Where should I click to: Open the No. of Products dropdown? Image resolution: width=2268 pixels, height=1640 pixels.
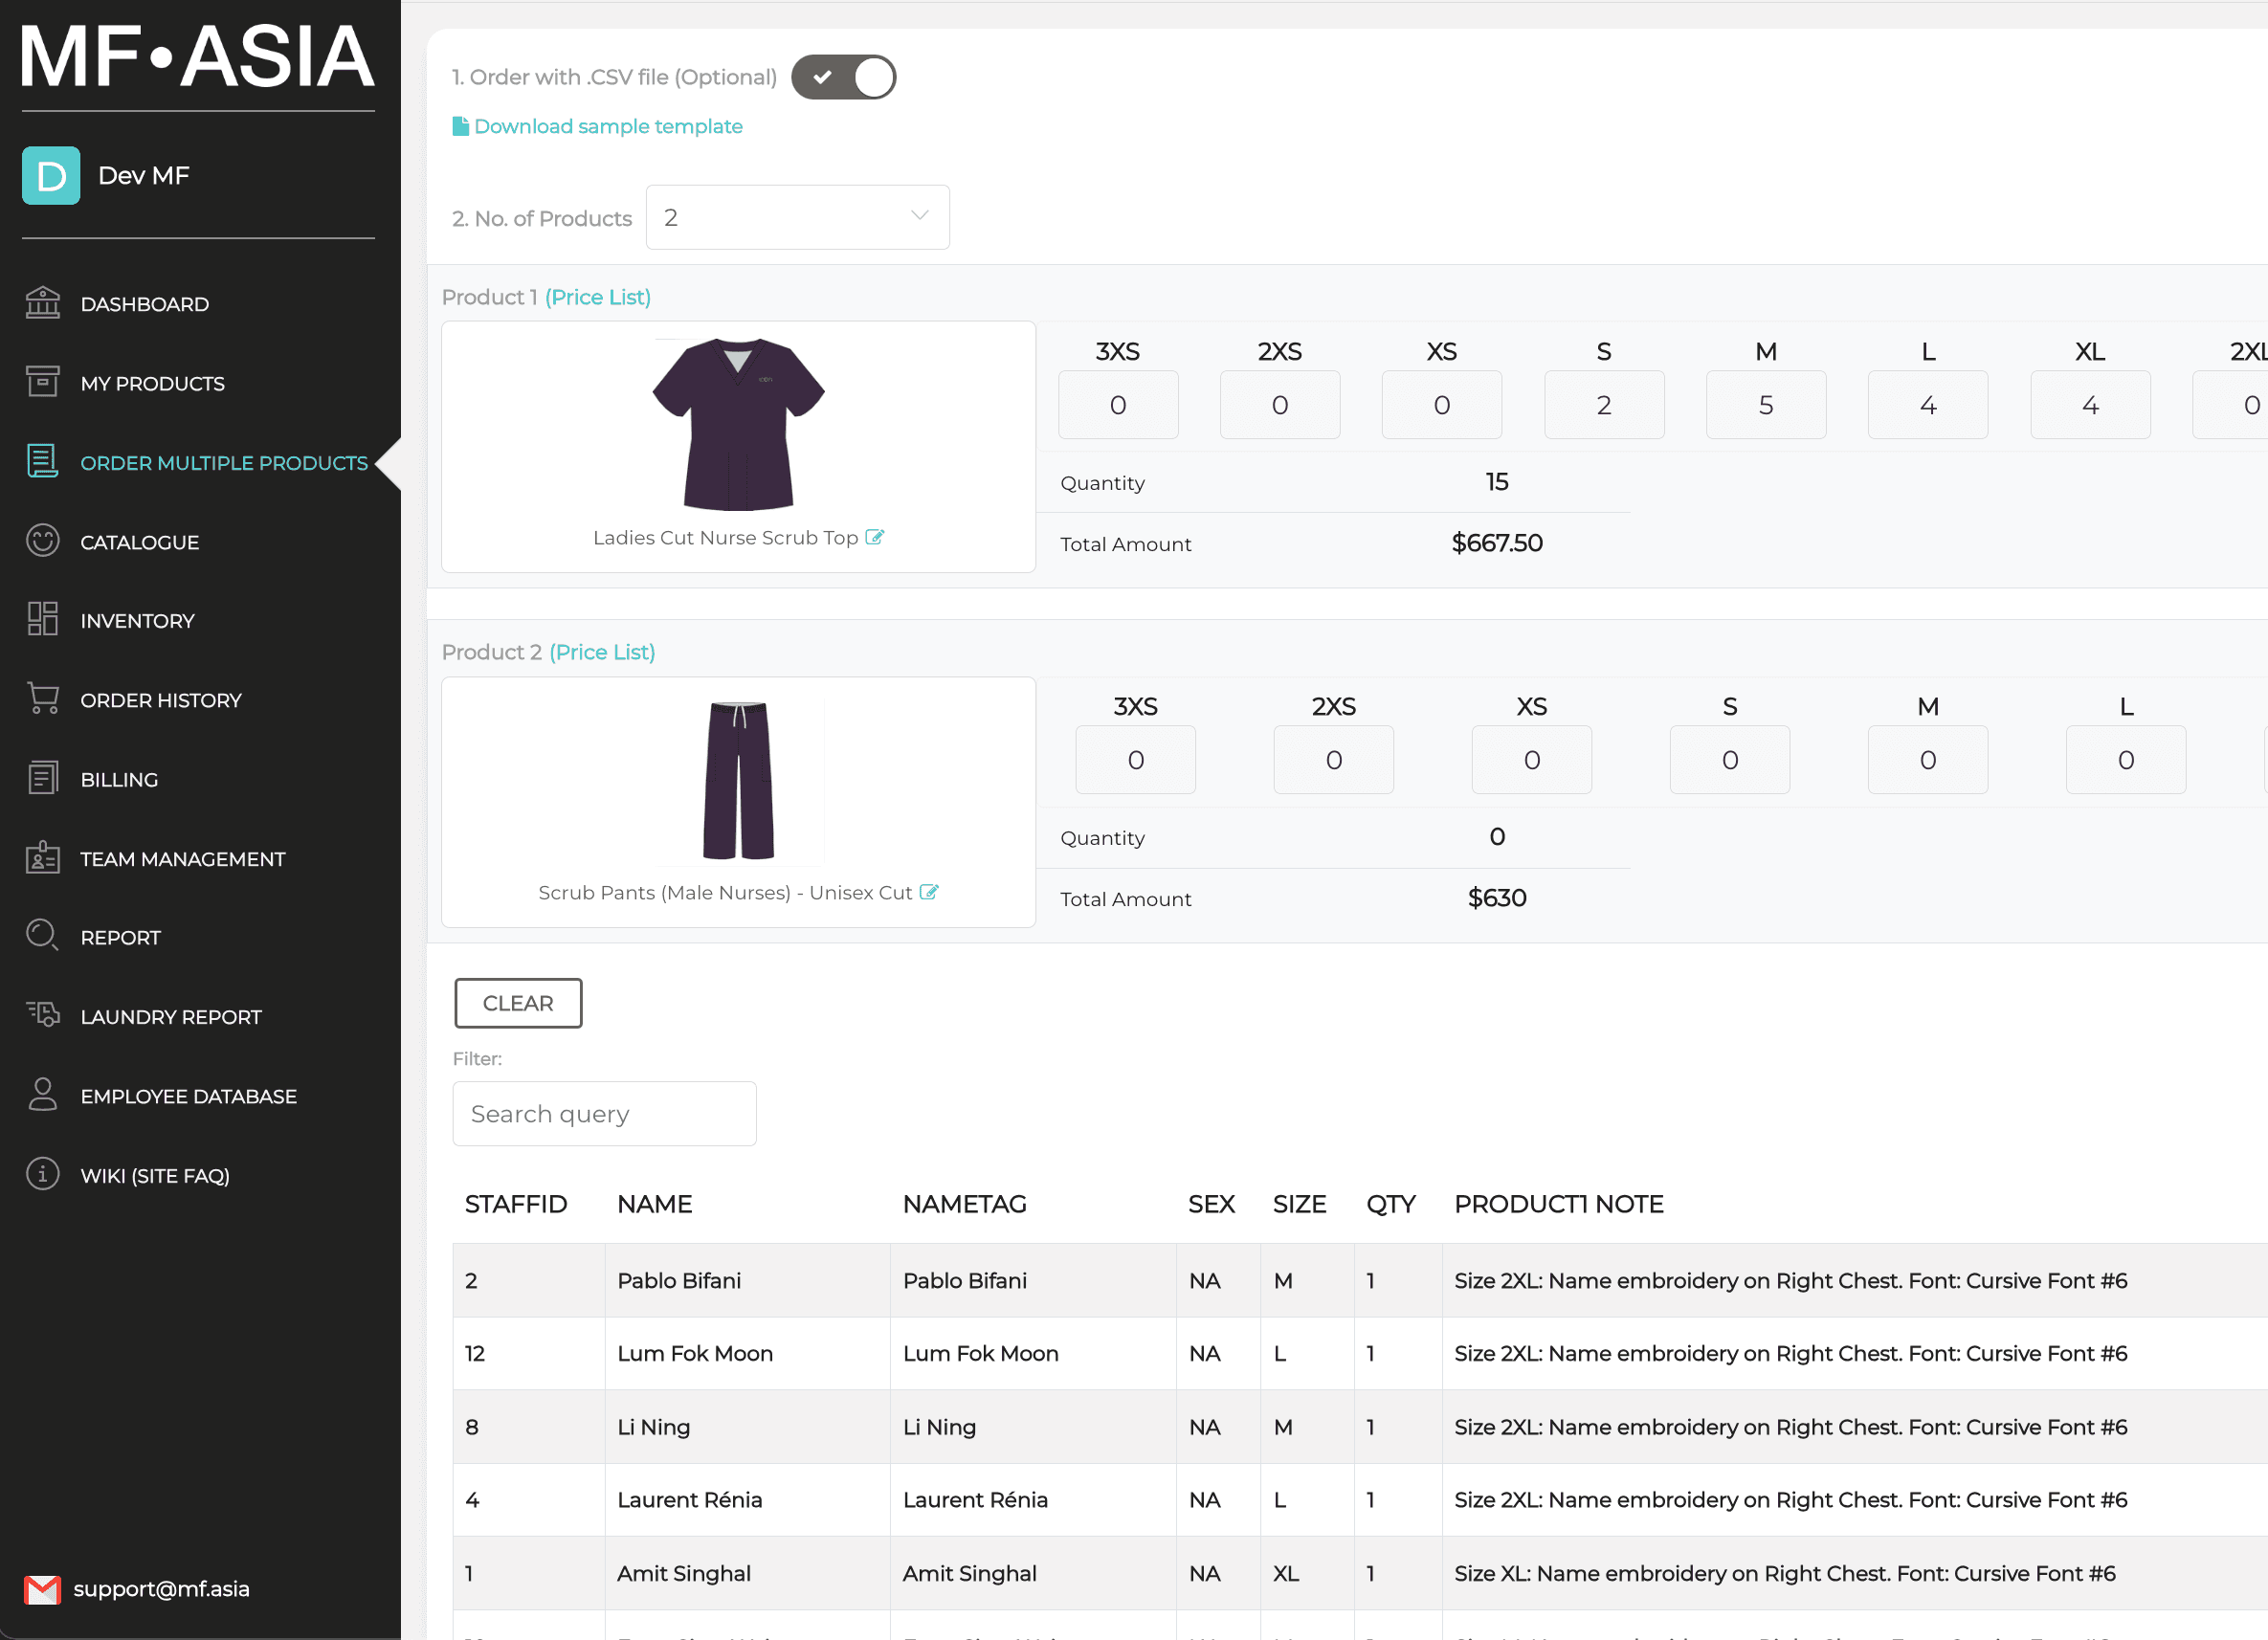(x=797, y=217)
